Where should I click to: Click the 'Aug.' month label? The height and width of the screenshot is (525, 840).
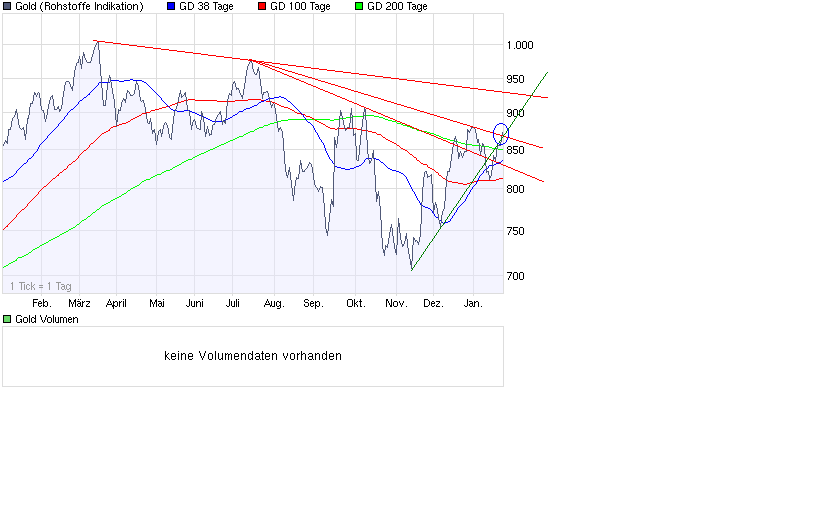pyautogui.click(x=274, y=303)
